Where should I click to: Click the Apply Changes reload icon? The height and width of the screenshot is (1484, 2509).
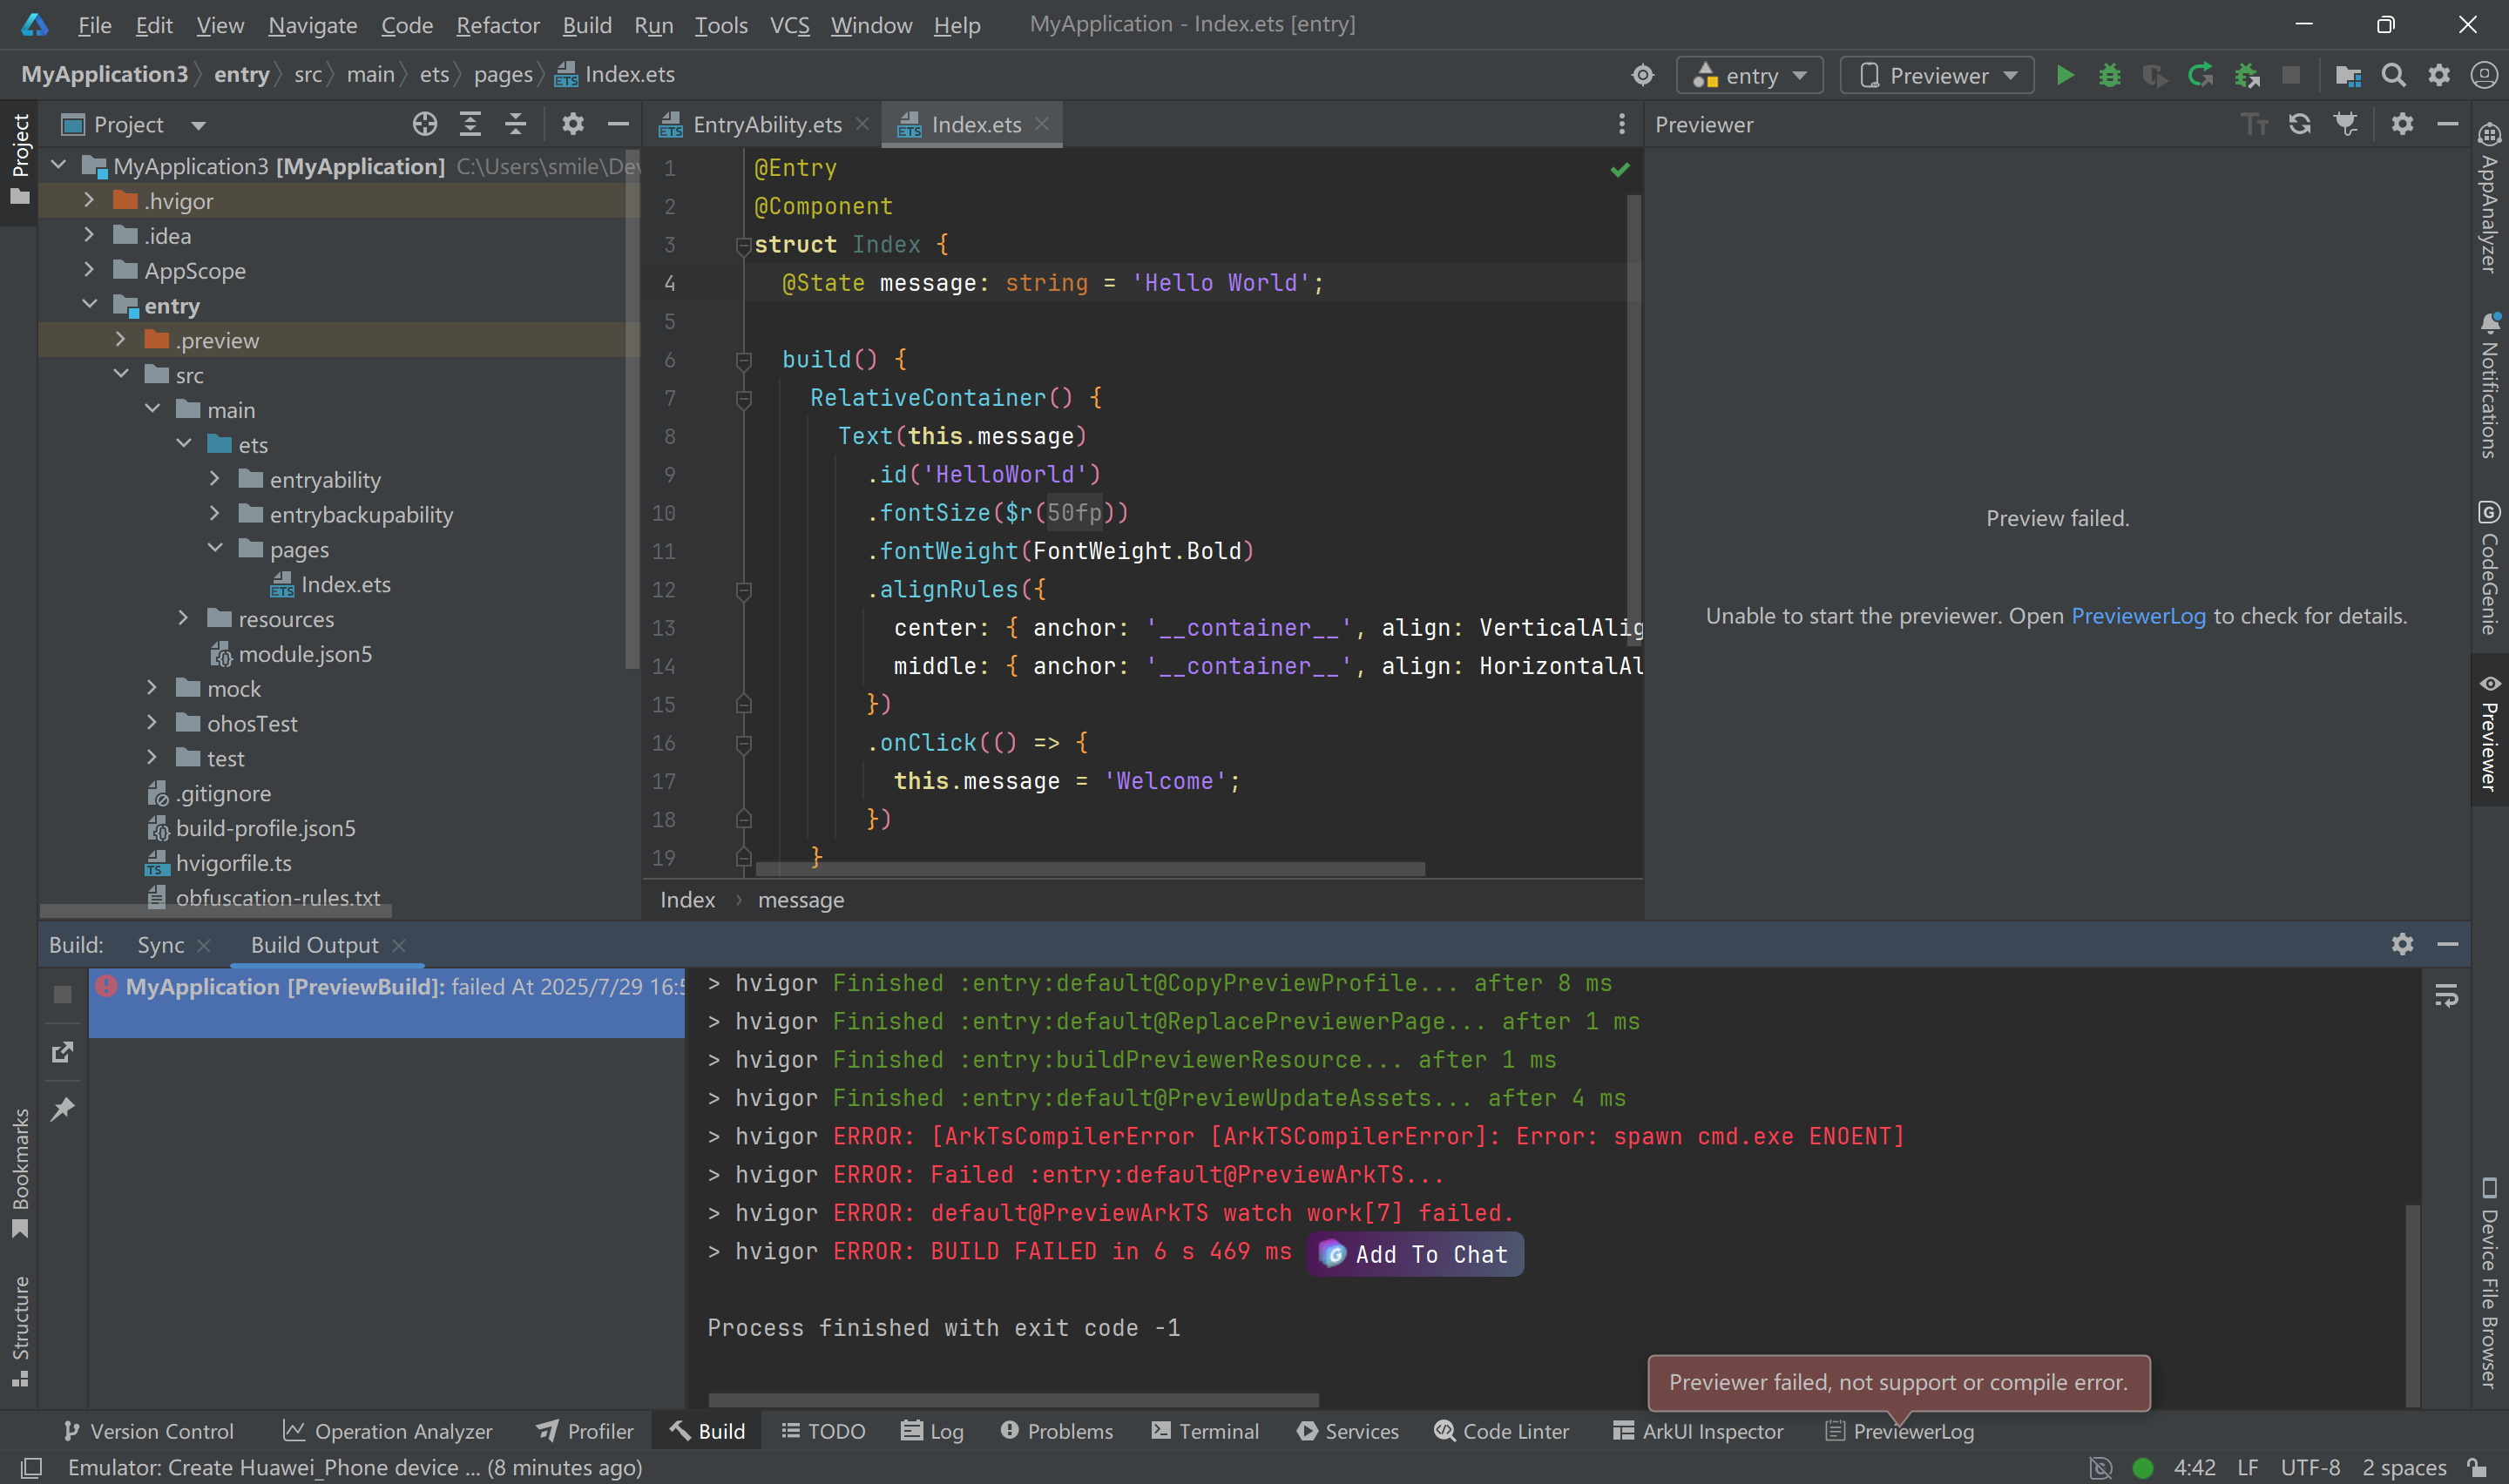tap(2200, 75)
